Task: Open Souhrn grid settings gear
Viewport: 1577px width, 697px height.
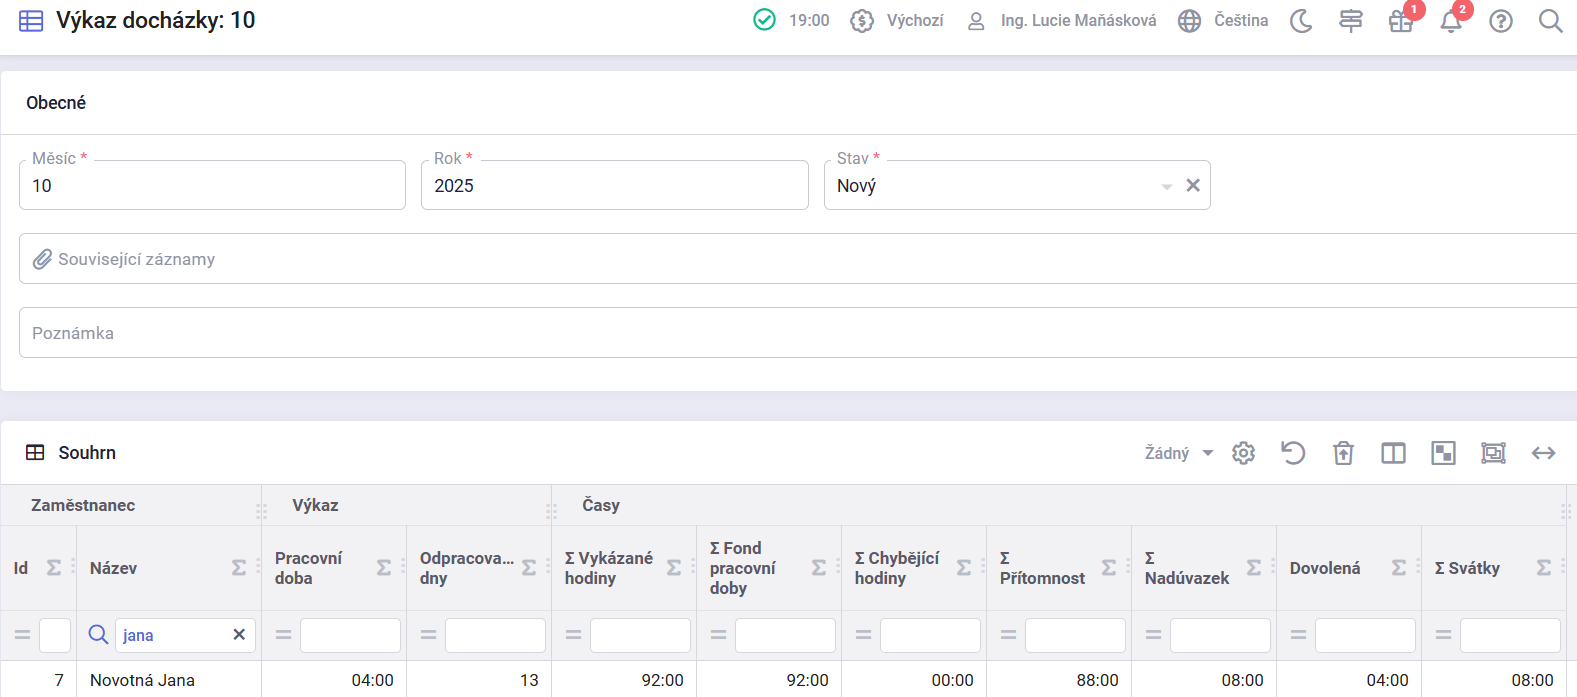Action: 1243,453
